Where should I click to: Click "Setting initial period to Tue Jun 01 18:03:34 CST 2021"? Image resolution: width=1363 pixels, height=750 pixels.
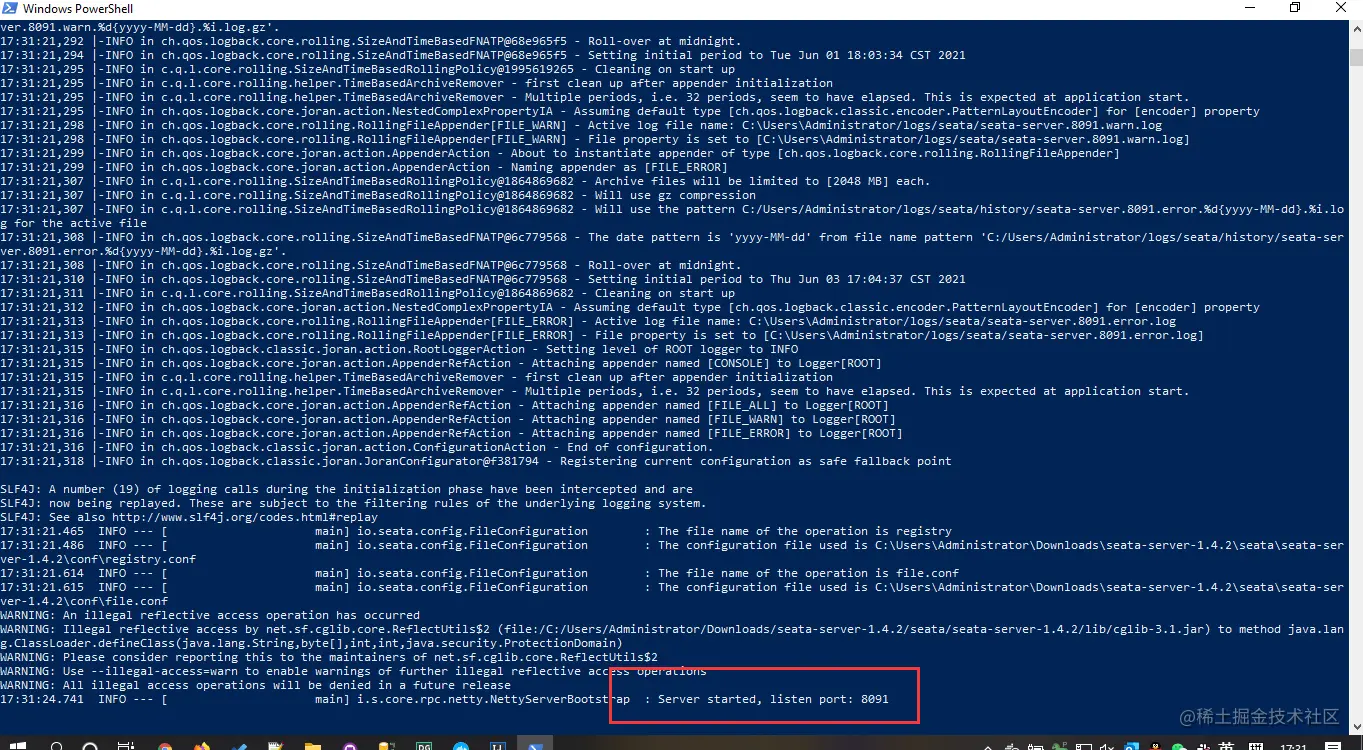777,55
